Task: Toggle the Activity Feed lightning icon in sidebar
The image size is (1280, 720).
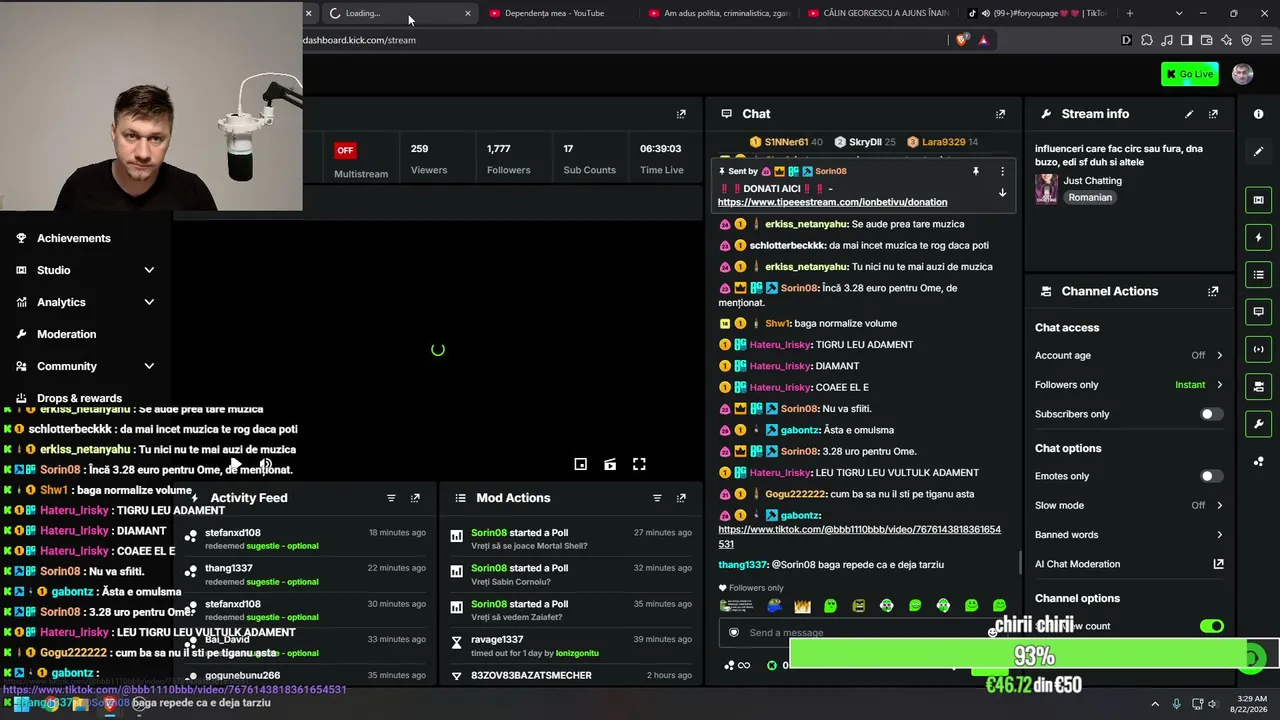Action: coord(1259,237)
